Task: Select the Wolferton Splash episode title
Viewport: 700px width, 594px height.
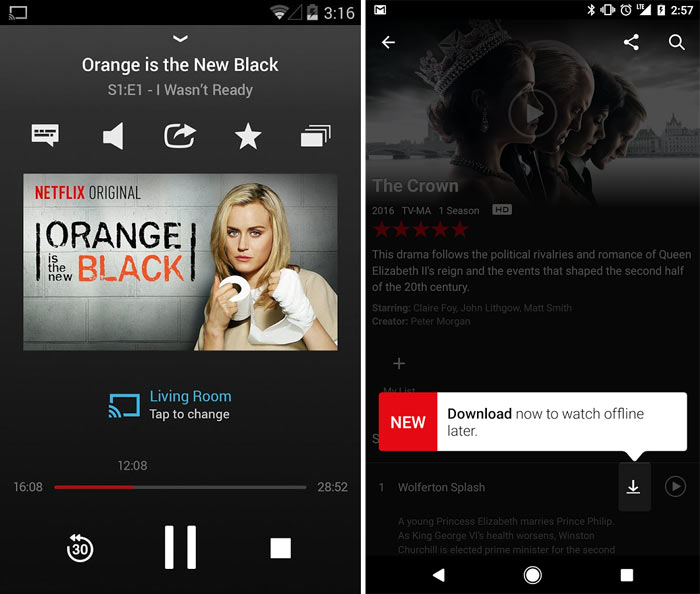Action: tap(442, 487)
